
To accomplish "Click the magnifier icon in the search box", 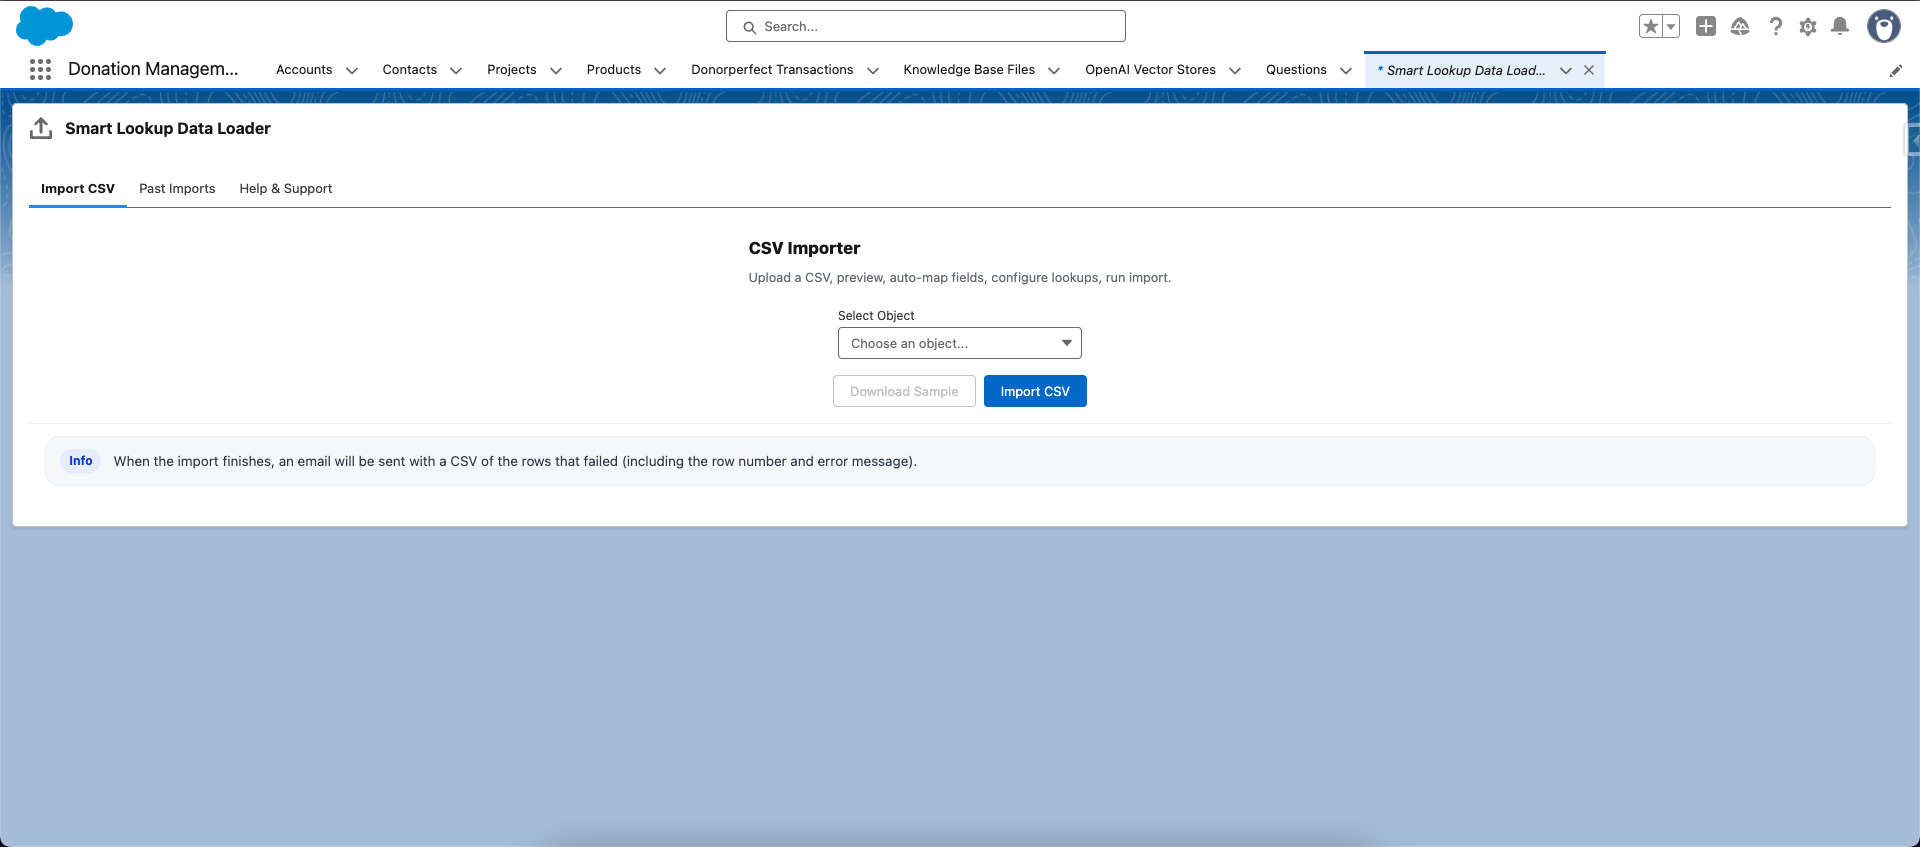I will point(749,27).
